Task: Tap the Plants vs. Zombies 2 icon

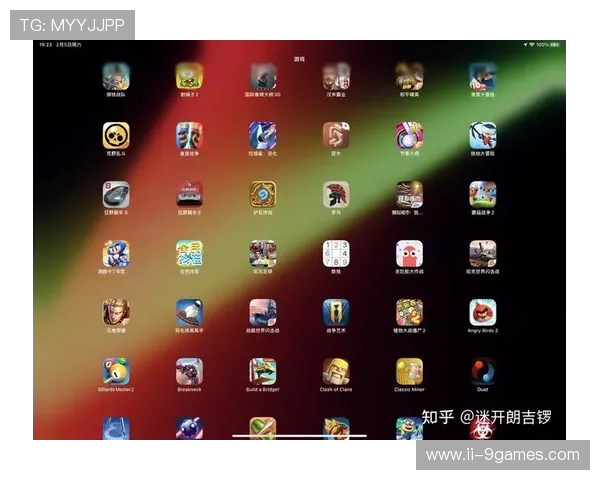Action: tap(409, 312)
